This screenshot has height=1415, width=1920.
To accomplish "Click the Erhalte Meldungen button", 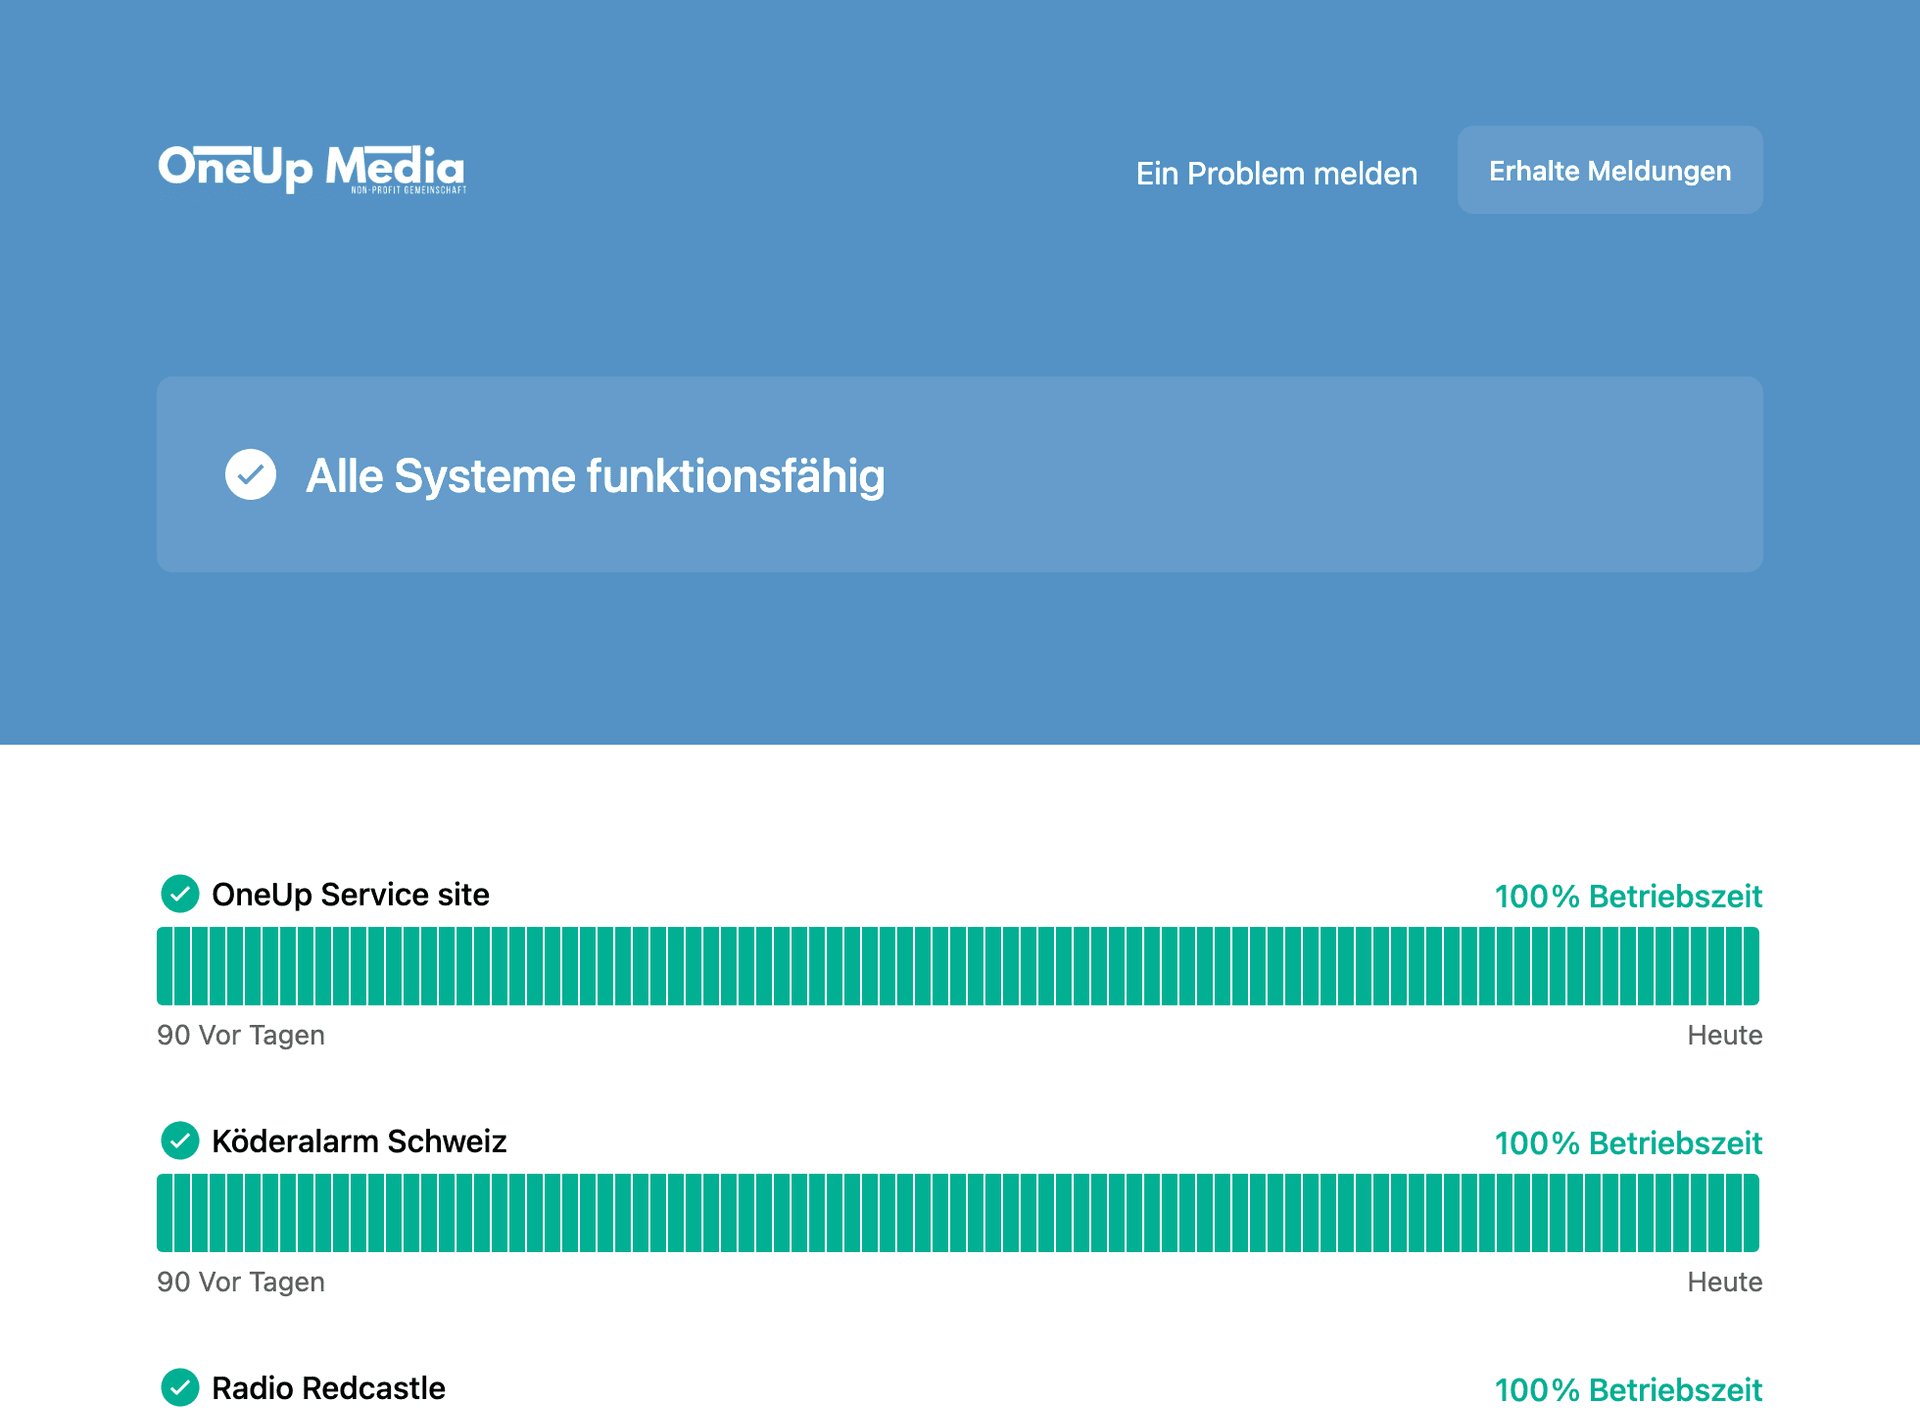I will tap(1609, 170).
